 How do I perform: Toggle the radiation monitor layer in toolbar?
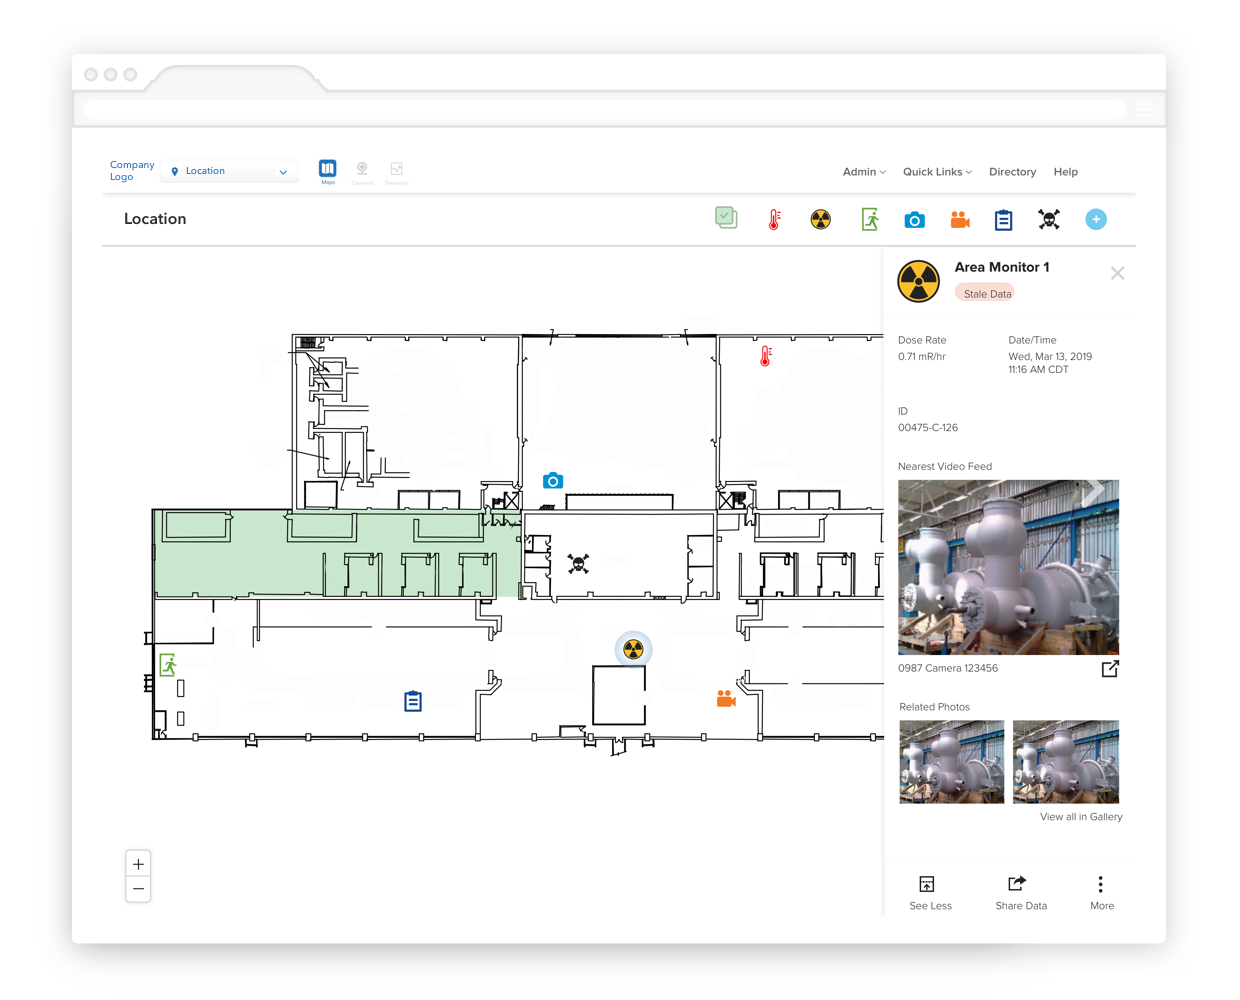820,219
